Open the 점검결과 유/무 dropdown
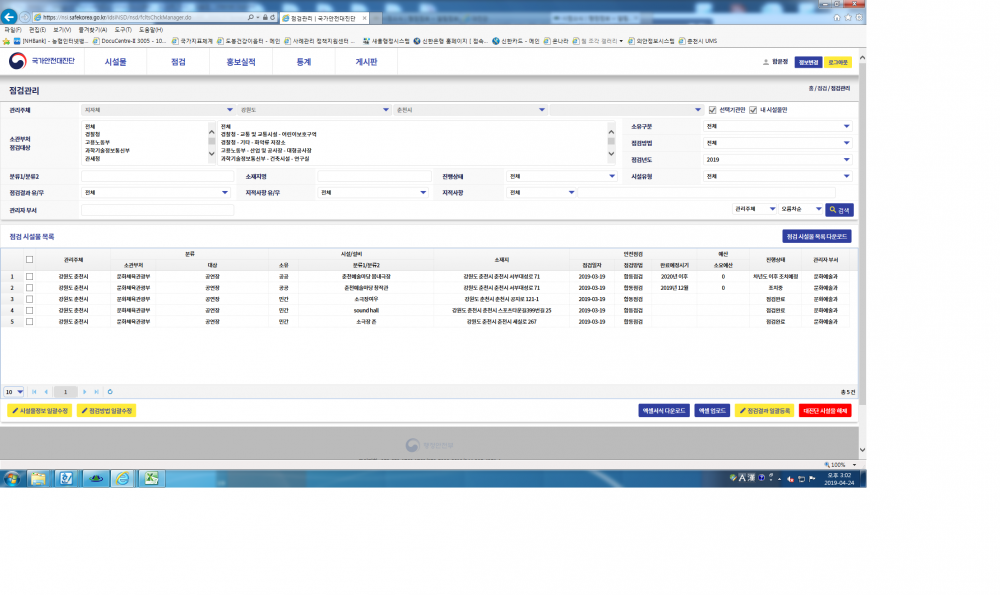1000x595 pixels. click(x=156, y=193)
